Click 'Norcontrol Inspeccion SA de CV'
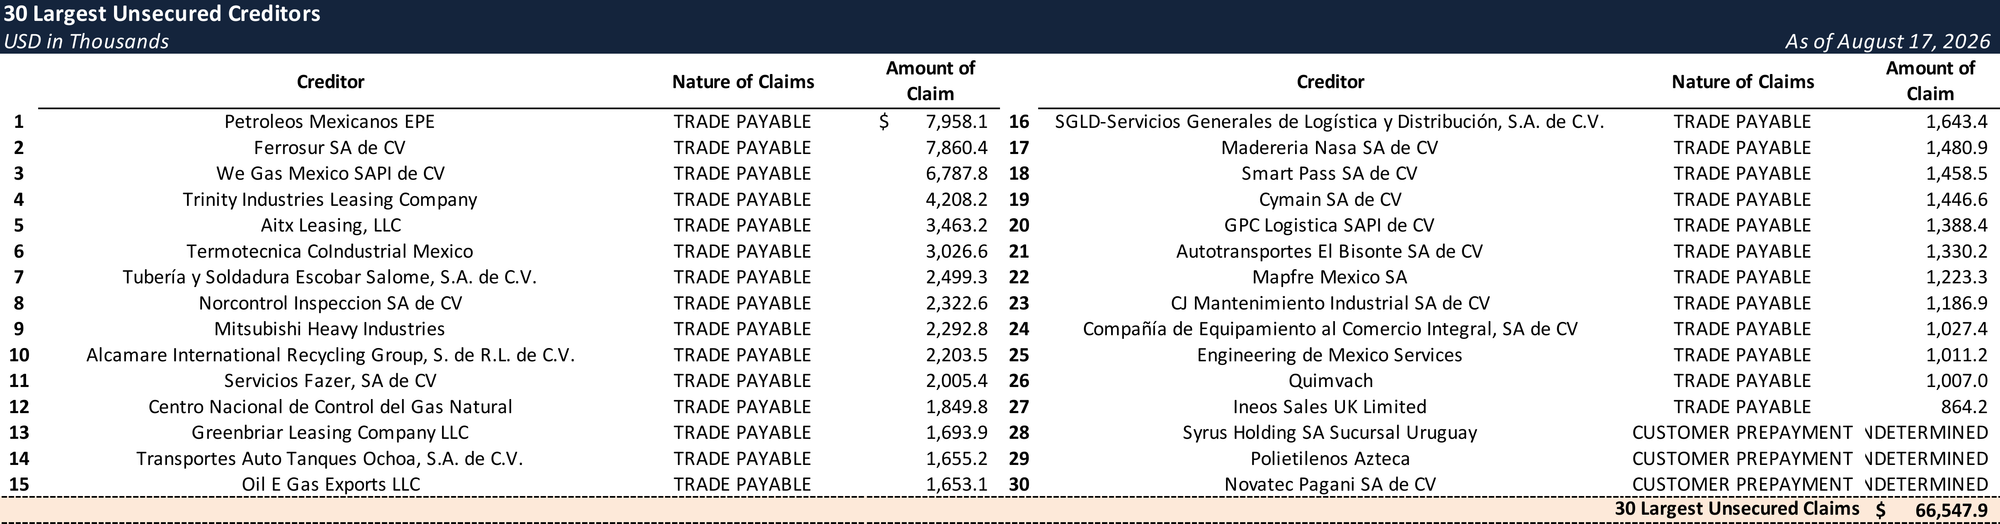This screenshot has width=2000, height=524. pyautogui.click(x=330, y=304)
